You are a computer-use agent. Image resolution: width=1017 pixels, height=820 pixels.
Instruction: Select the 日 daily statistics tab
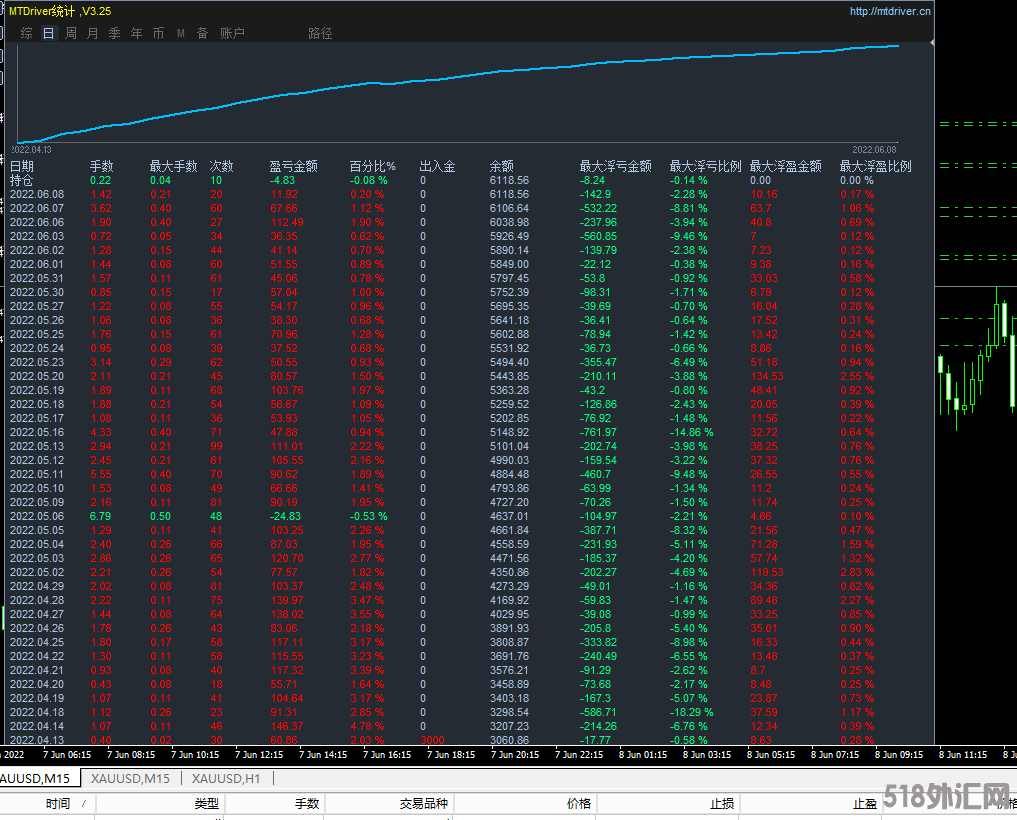(49, 33)
